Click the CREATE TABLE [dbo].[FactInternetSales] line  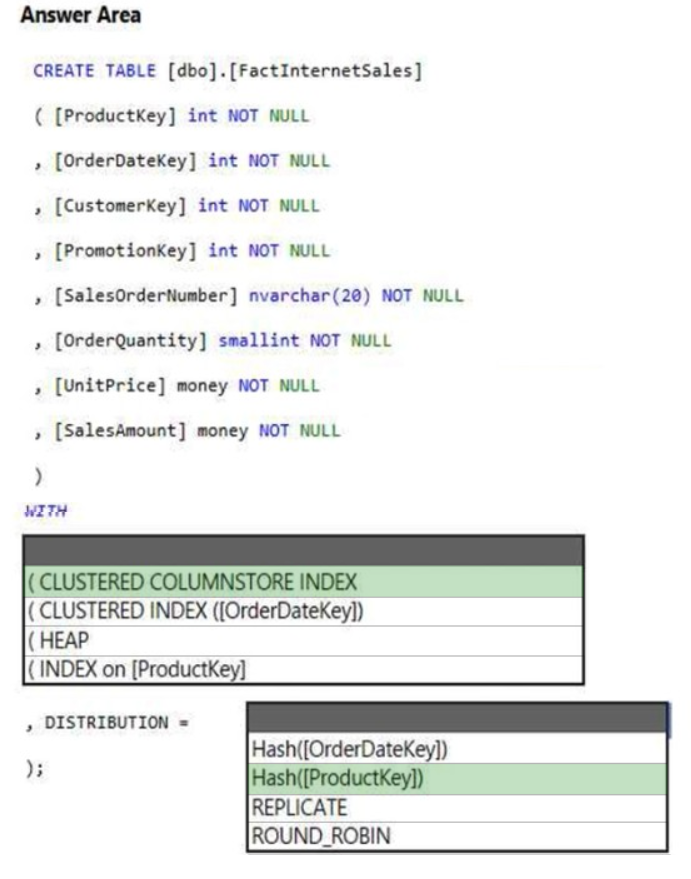tap(227, 70)
